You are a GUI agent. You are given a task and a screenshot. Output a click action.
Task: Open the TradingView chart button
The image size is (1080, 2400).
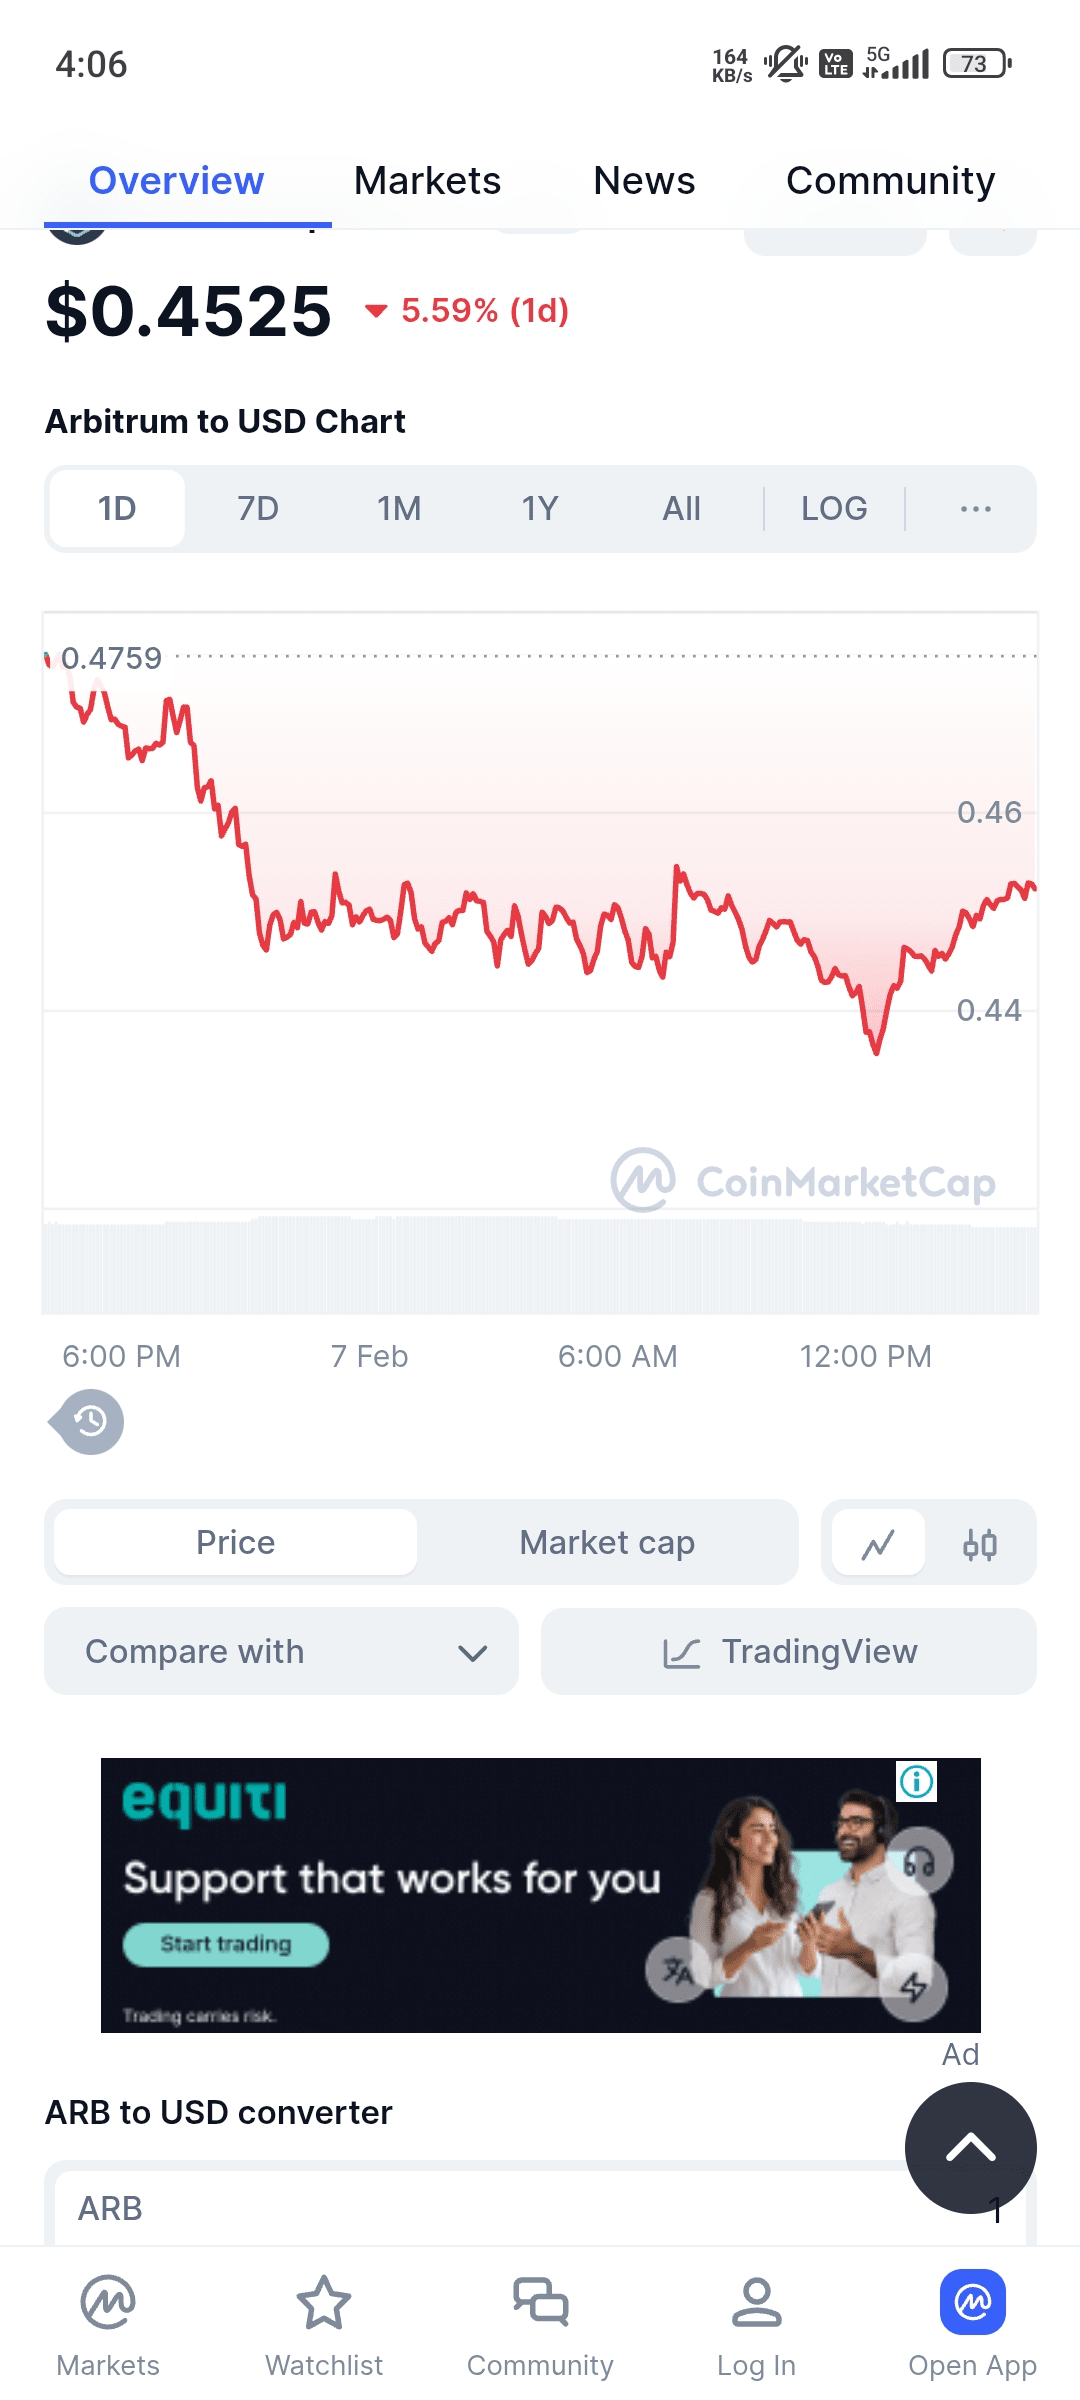coord(788,1651)
